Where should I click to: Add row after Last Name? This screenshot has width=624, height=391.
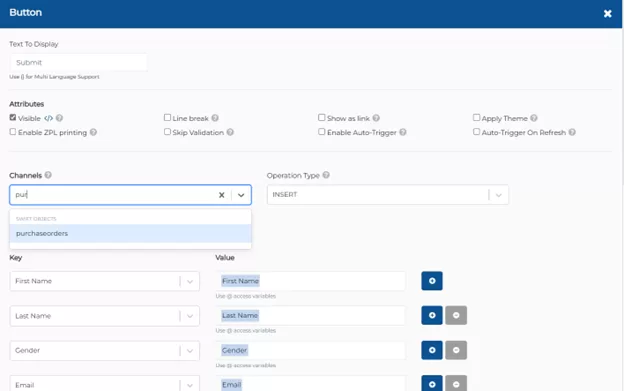[x=432, y=315]
